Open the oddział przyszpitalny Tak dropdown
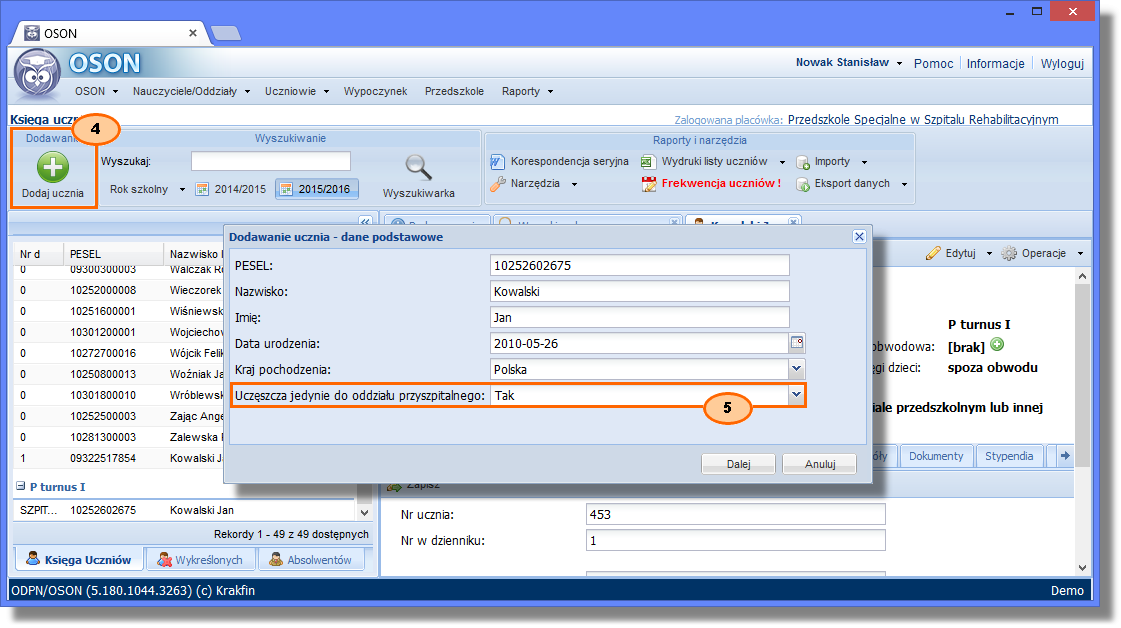Image resolution: width=1121 pixels, height=628 pixels. tap(797, 395)
